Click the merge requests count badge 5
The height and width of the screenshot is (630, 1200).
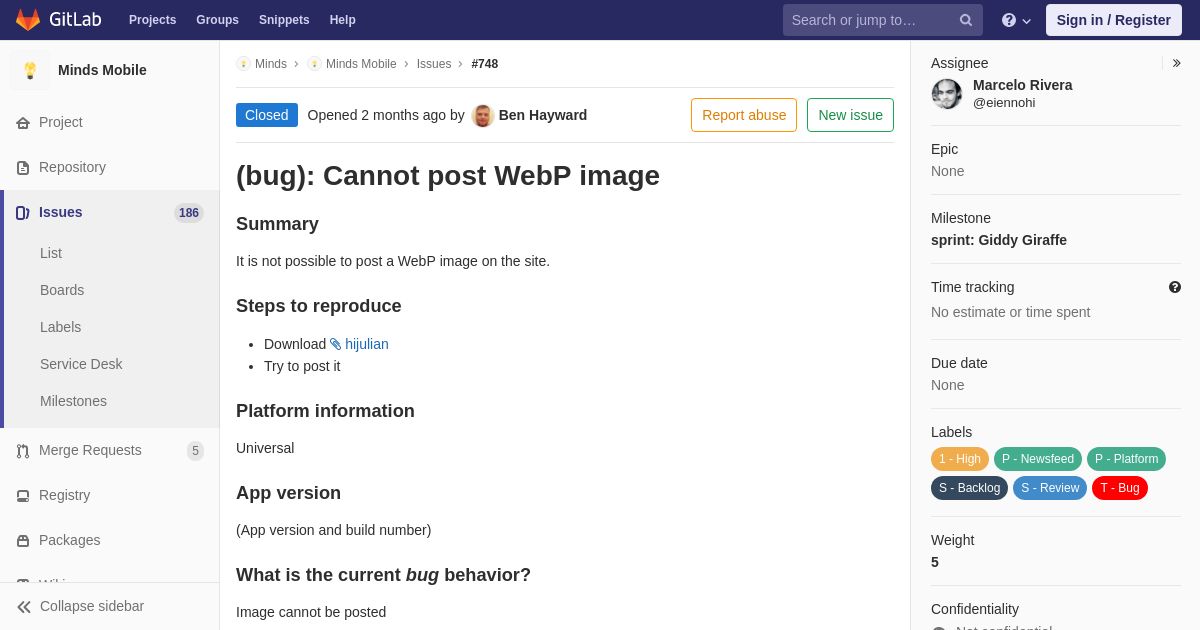coord(195,451)
